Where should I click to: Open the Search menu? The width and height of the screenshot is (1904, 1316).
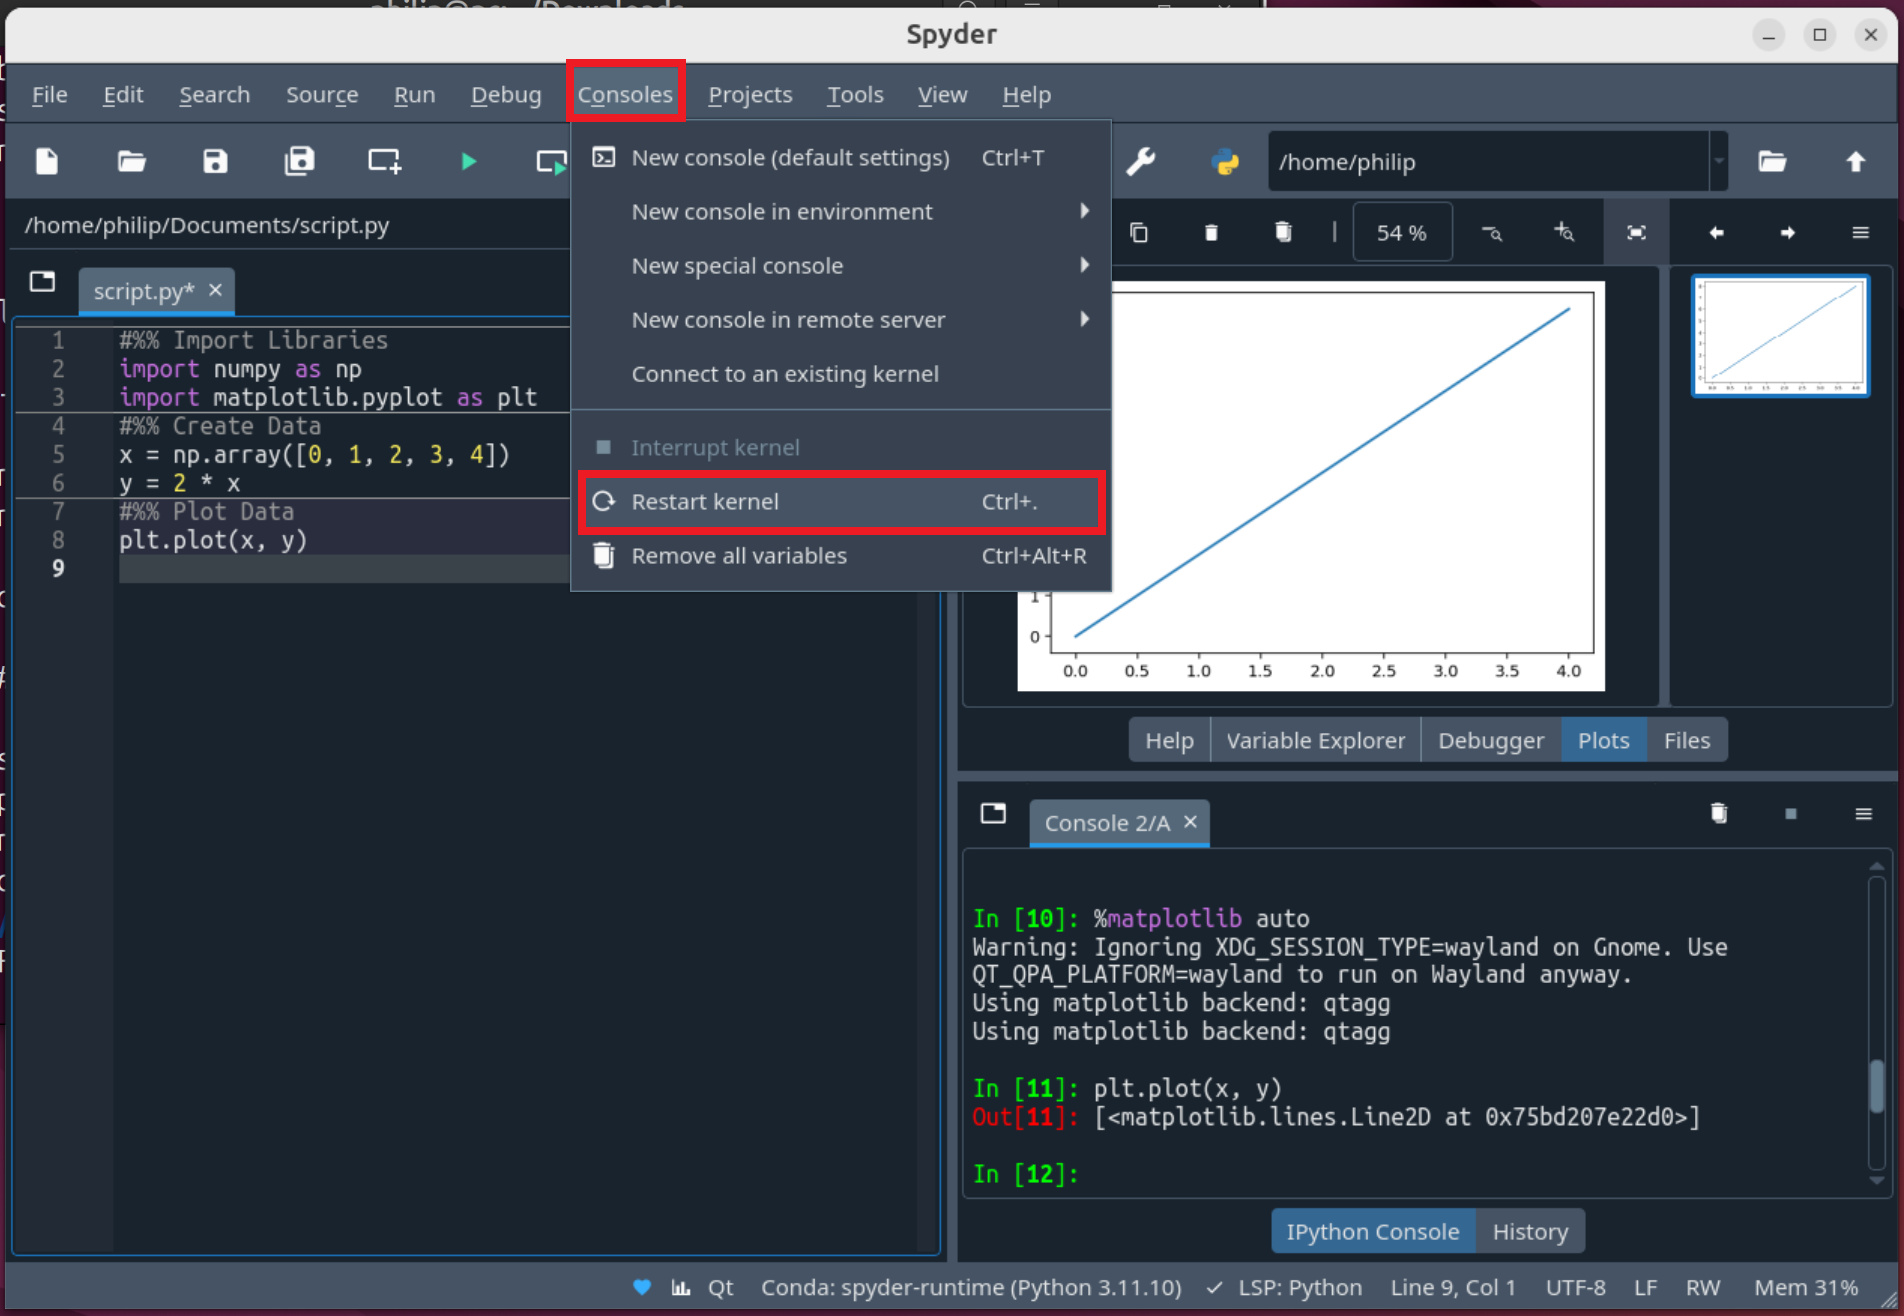click(x=214, y=94)
